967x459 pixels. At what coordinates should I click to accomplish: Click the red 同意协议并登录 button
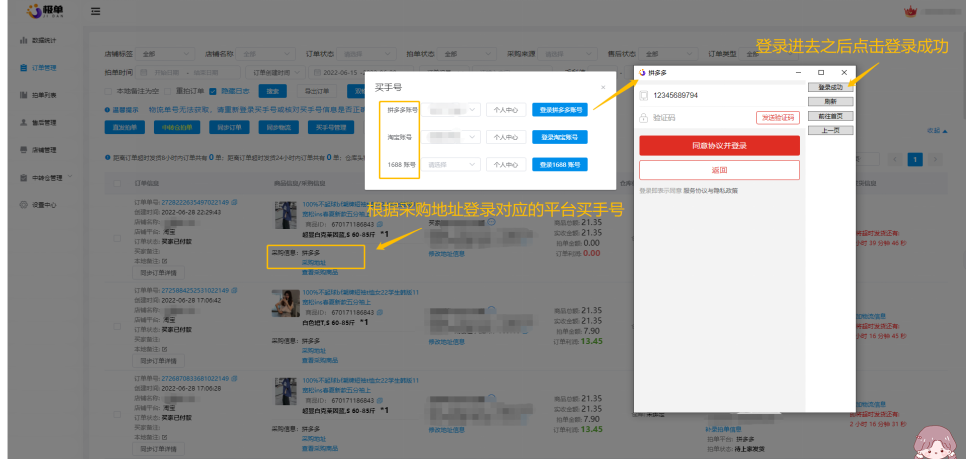point(719,146)
